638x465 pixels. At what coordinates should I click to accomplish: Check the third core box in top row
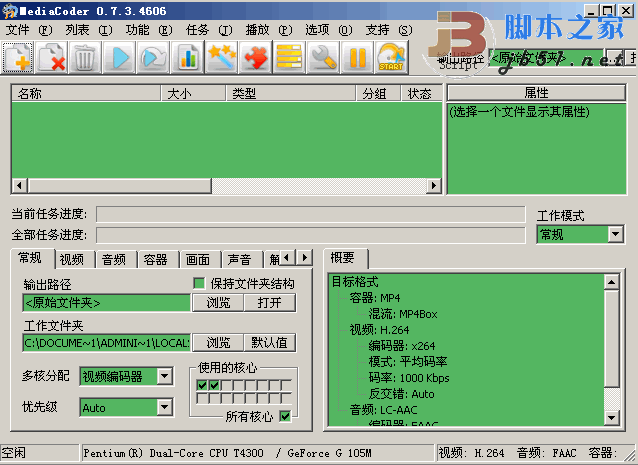tap(226, 385)
